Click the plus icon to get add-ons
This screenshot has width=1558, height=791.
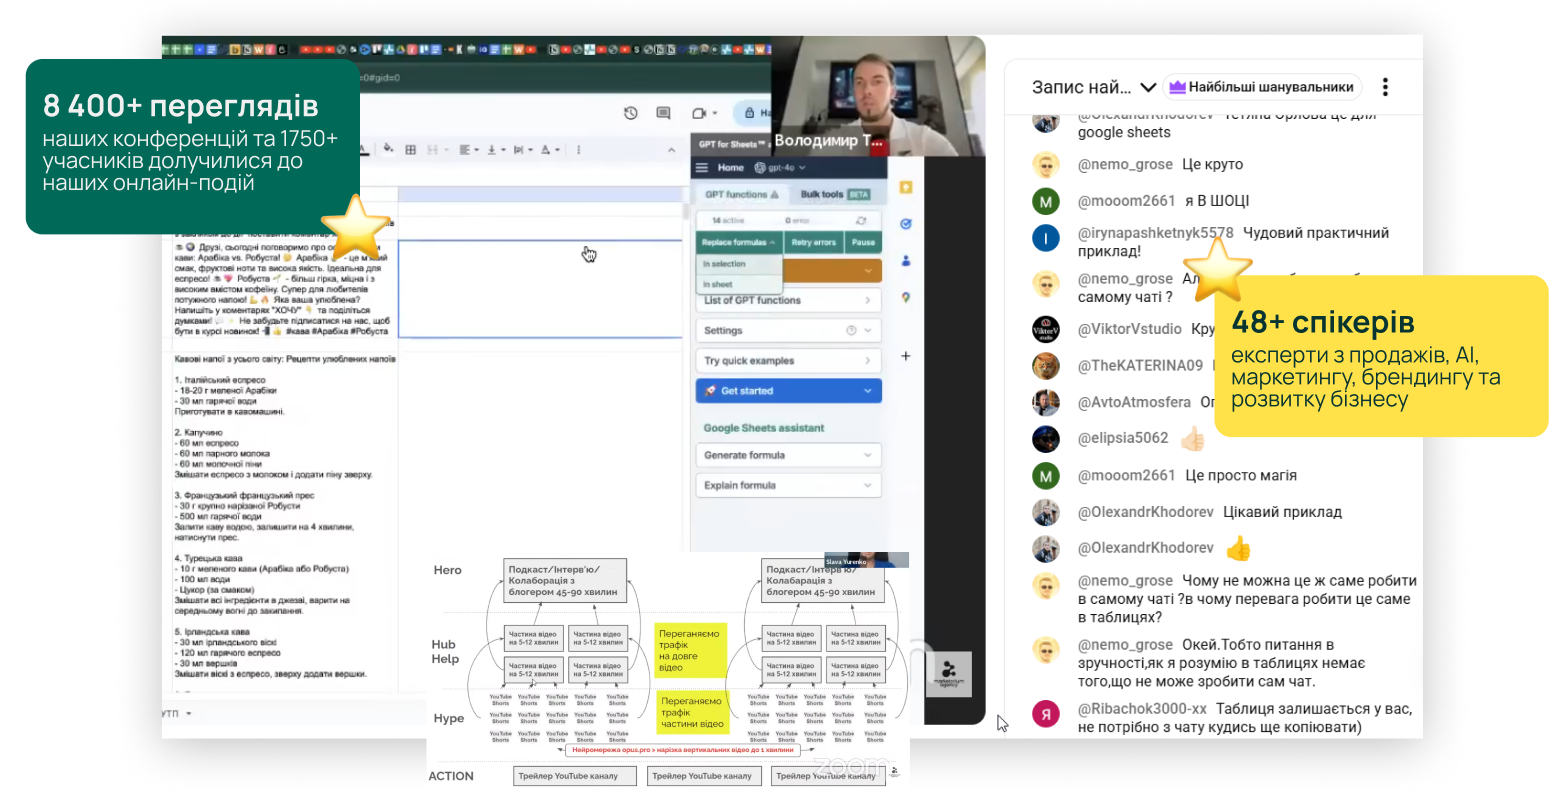[906, 356]
